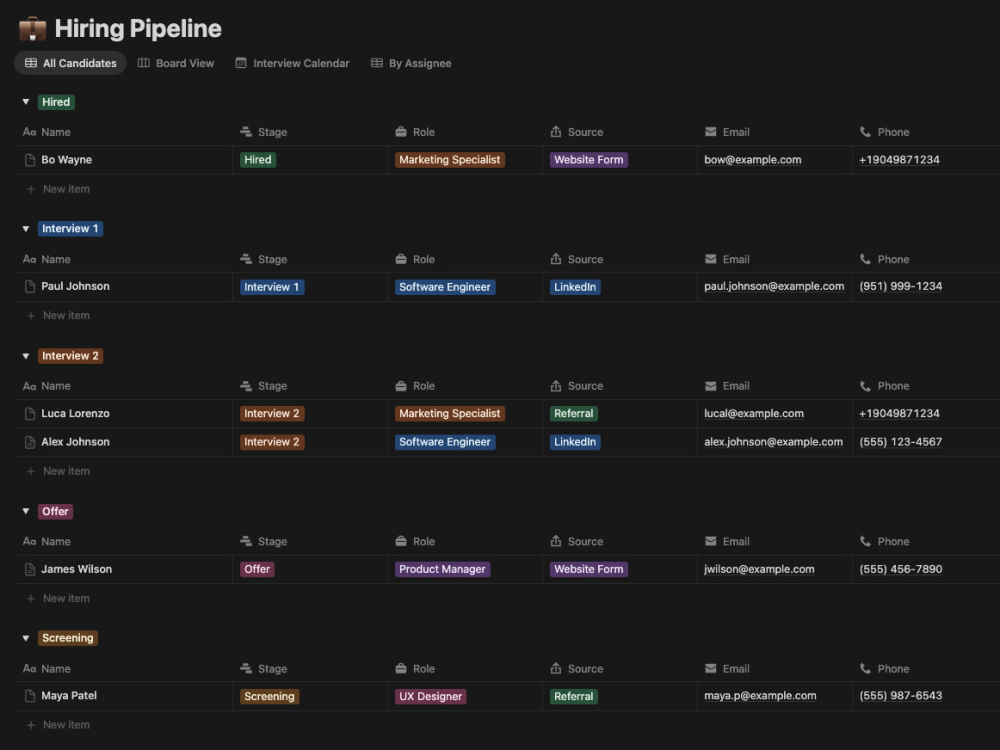The image size is (1000, 750).
Task: Click page icon next to Paul Johnson
Action: 30,287
